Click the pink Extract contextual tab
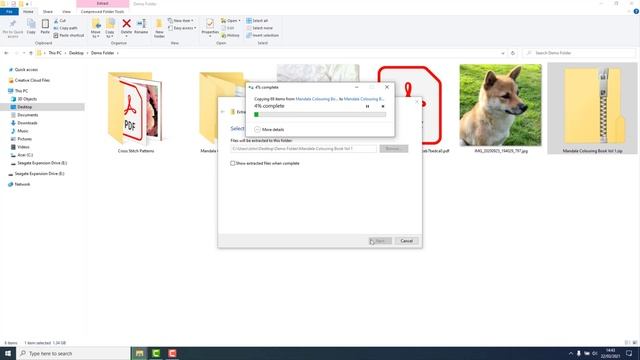The height and width of the screenshot is (360, 640). pyautogui.click(x=102, y=4)
